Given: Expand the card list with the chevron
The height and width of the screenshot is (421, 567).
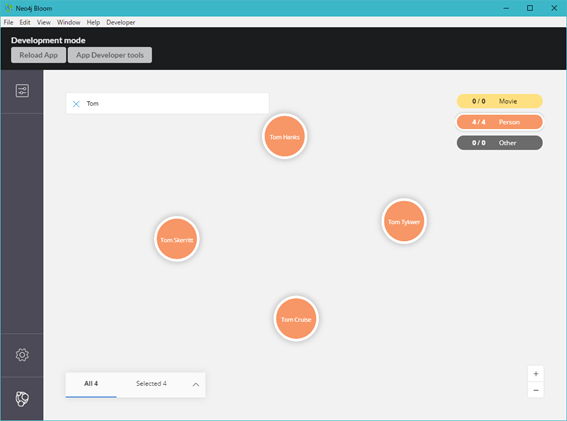Looking at the screenshot, I should point(196,384).
